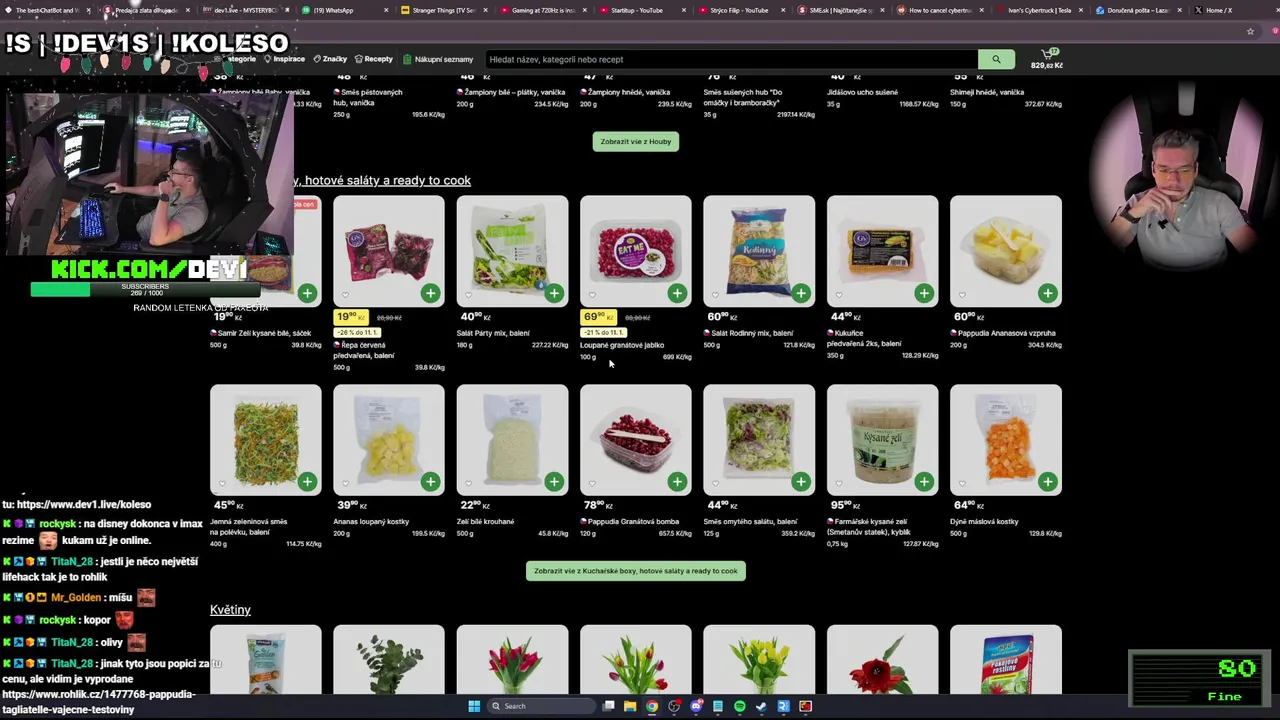The height and width of the screenshot is (720, 1280).
Task: Add Ananas loupaný kostky to cart
Action: click(x=430, y=481)
